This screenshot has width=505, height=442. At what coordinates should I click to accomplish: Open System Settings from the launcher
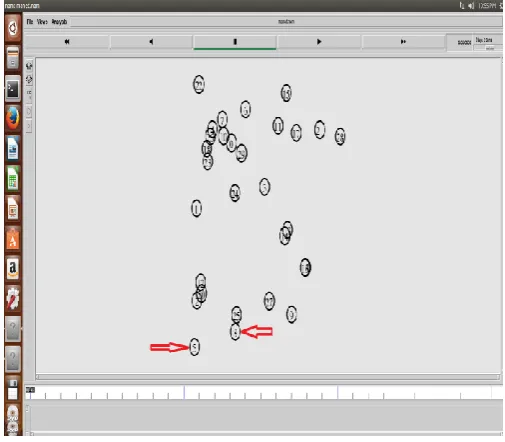click(13, 298)
